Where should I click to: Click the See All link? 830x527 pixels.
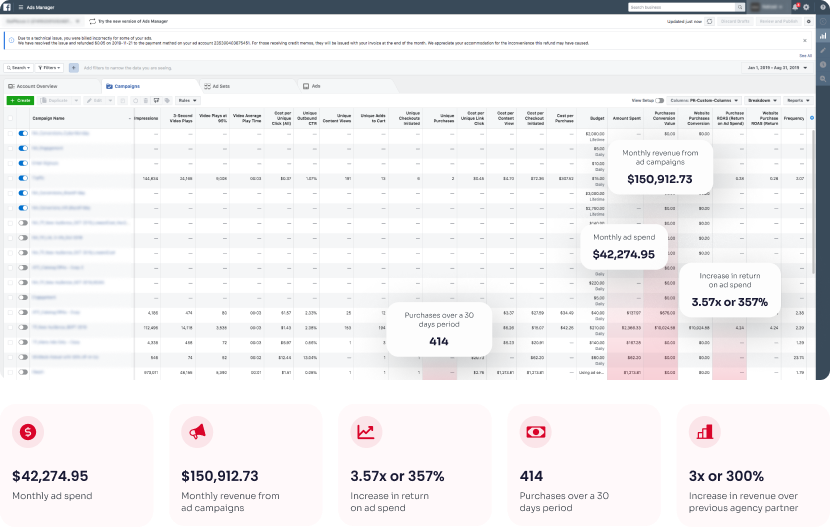(806, 55)
